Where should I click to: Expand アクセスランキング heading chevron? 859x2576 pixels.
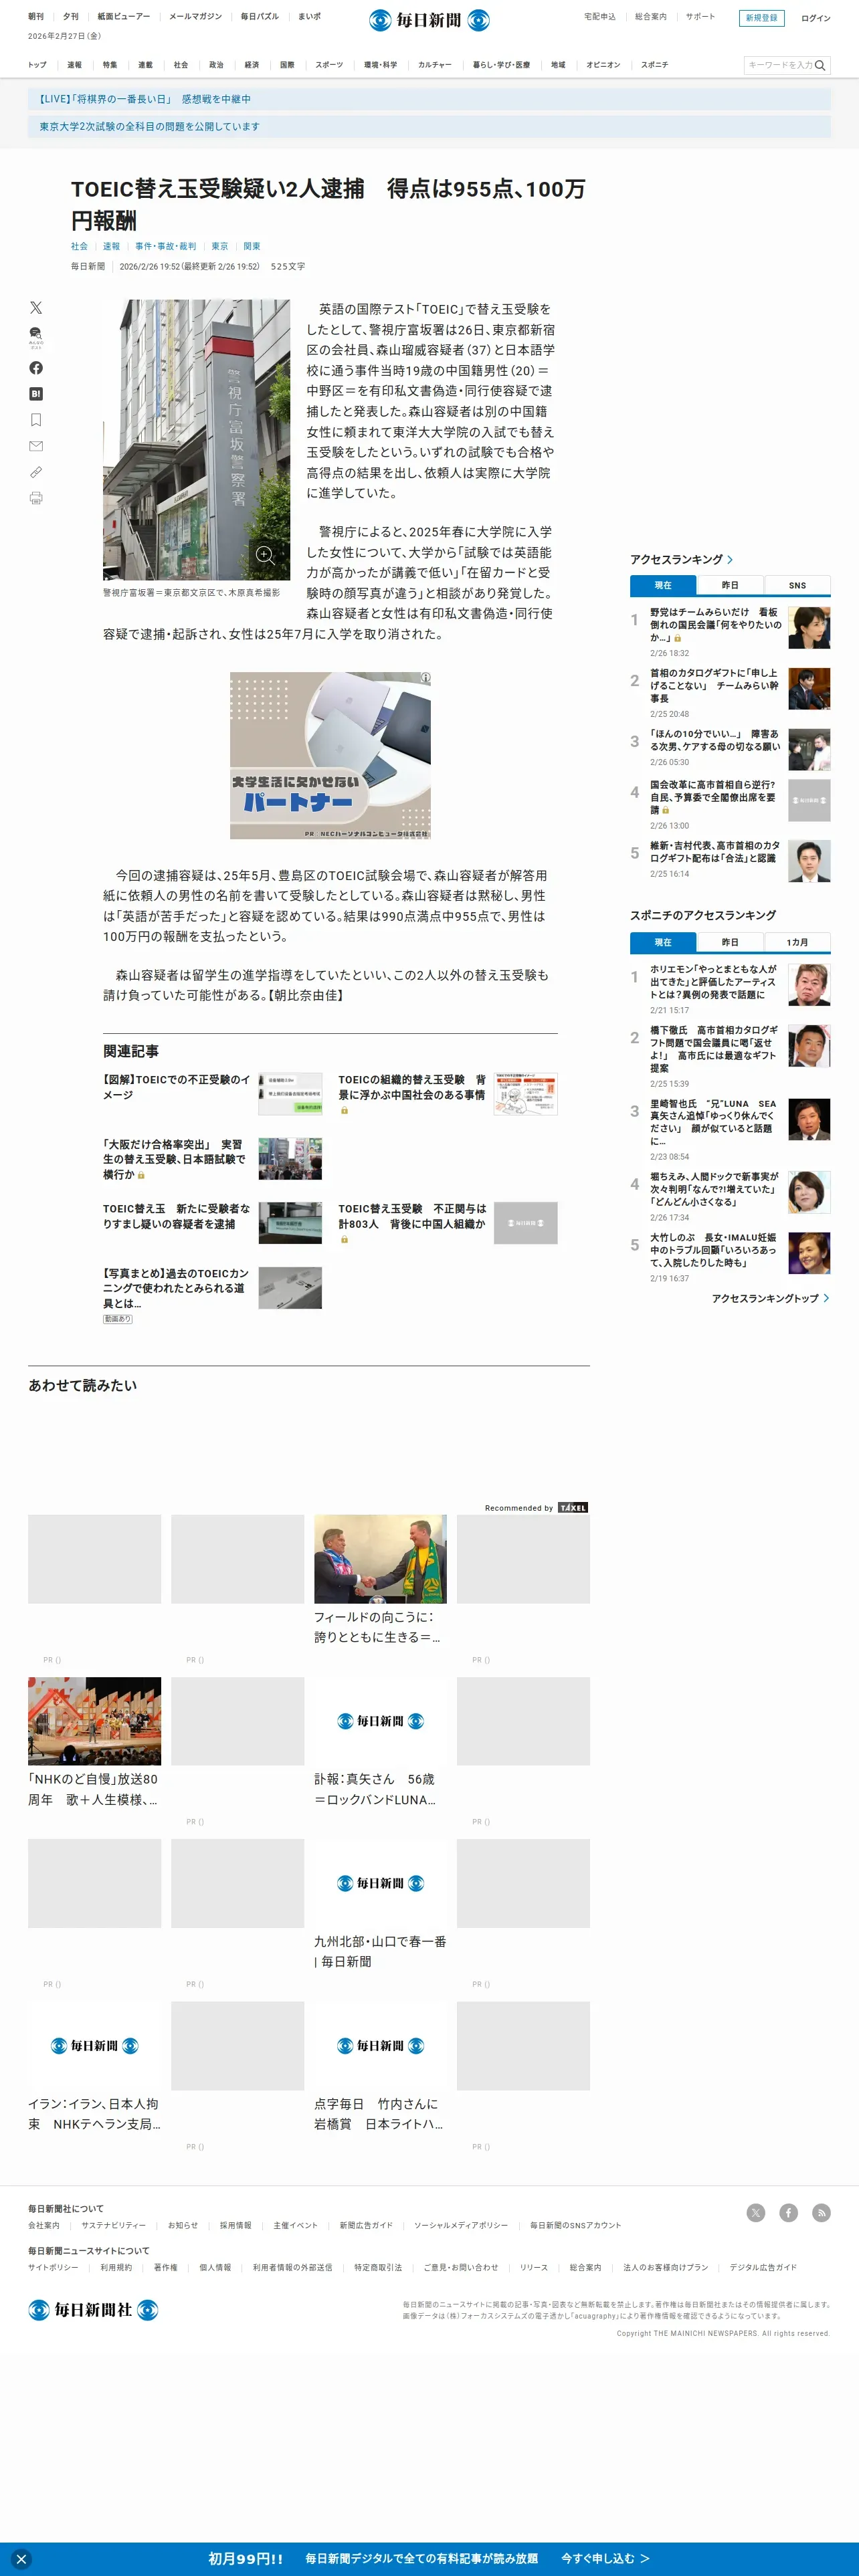point(730,560)
